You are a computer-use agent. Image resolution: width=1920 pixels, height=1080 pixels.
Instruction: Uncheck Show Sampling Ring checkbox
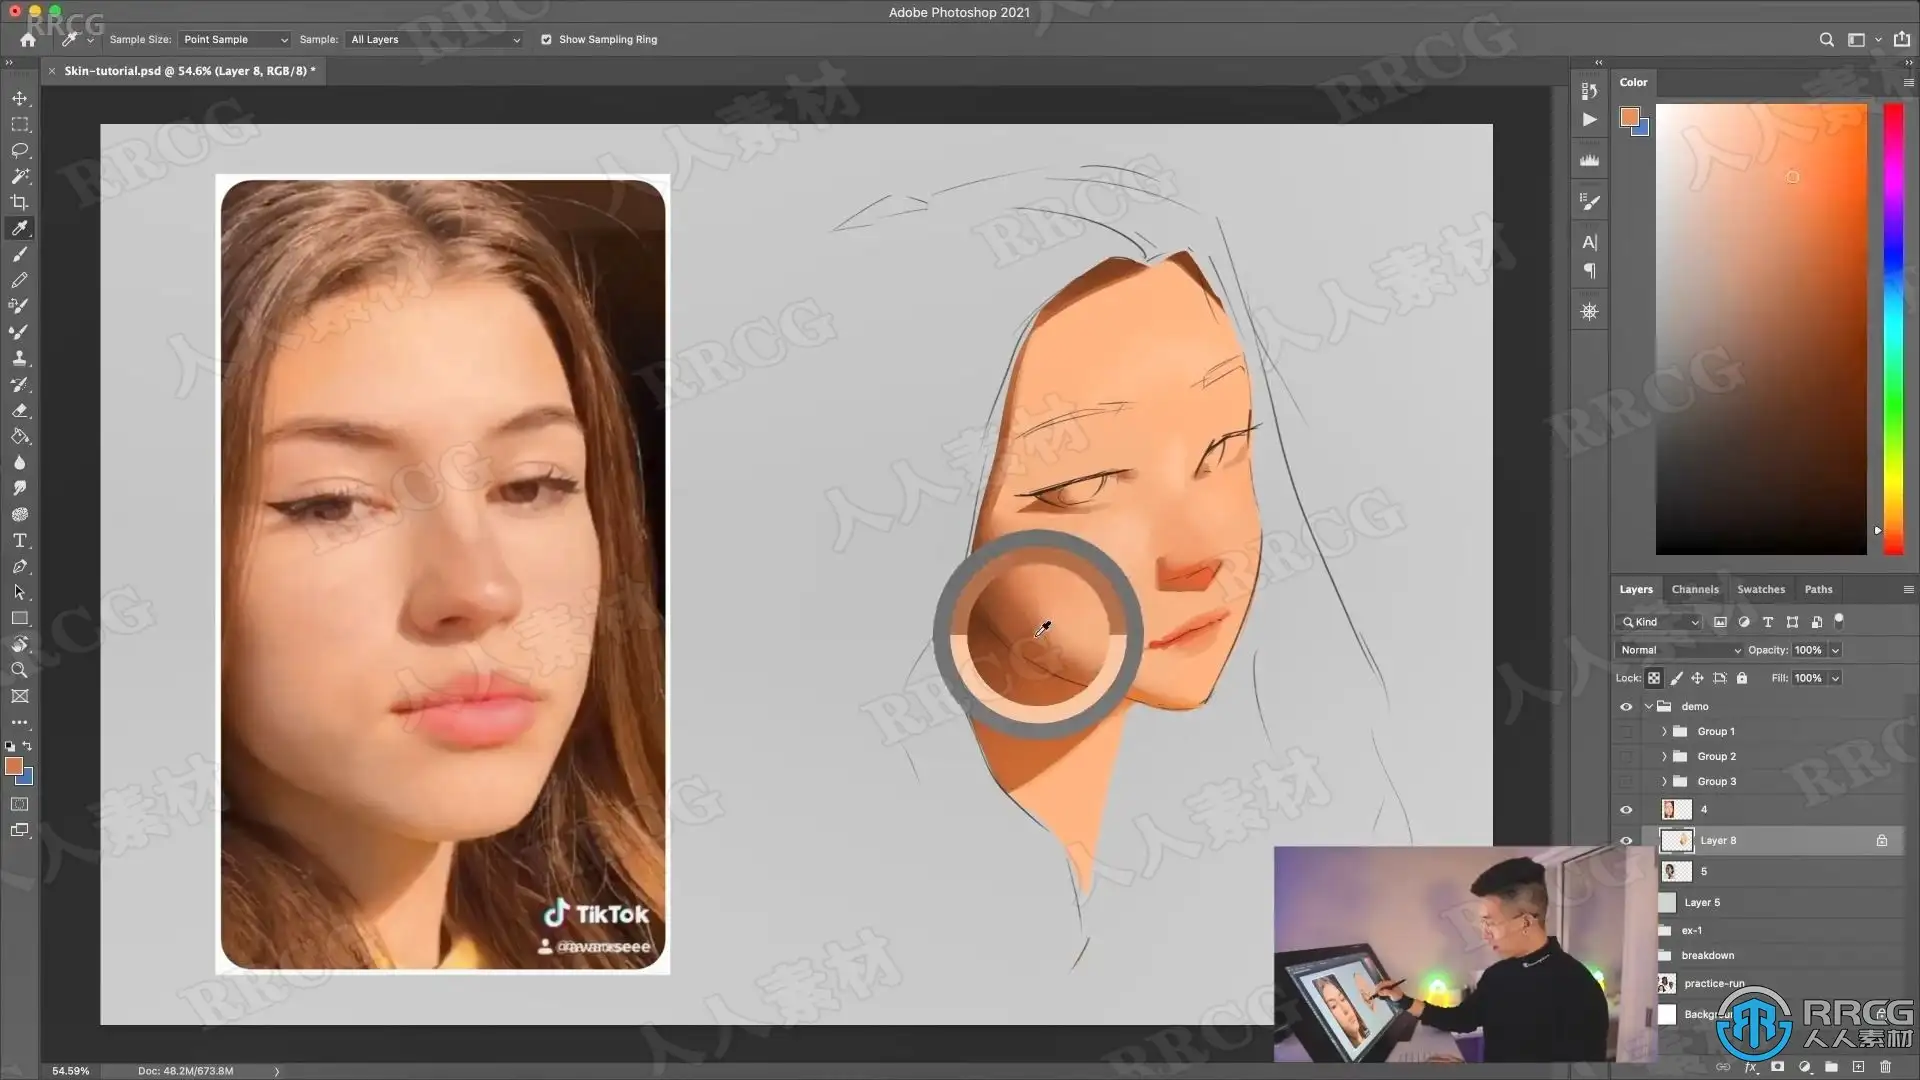pyautogui.click(x=546, y=40)
